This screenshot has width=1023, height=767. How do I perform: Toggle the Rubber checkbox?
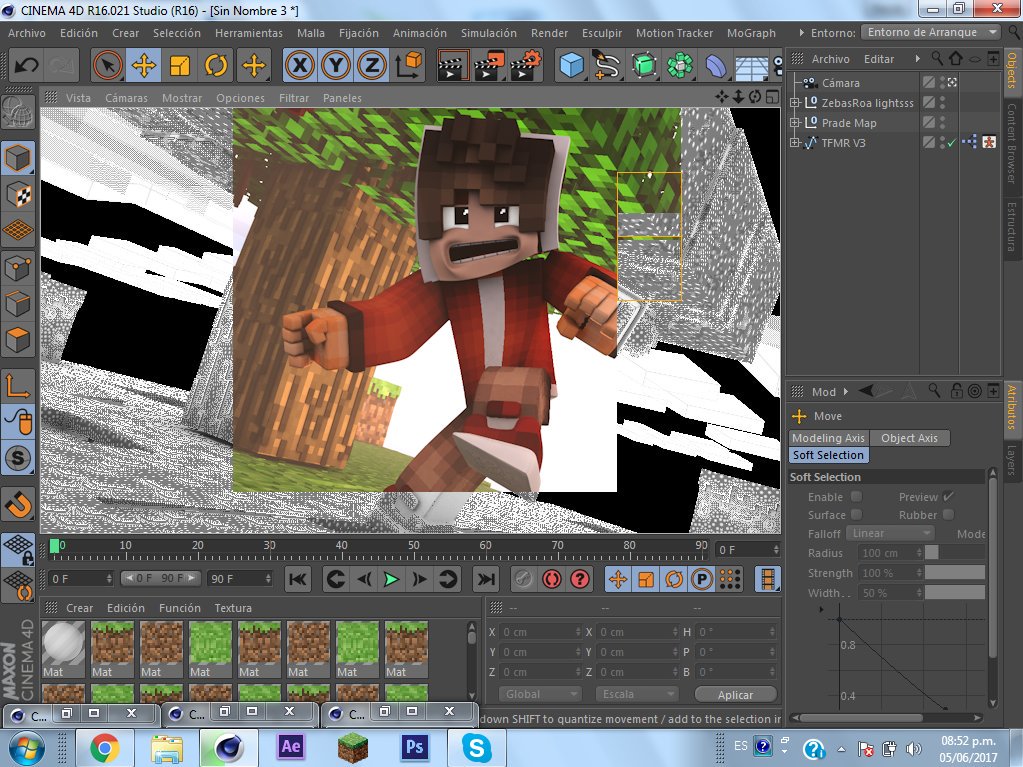(x=949, y=515)
